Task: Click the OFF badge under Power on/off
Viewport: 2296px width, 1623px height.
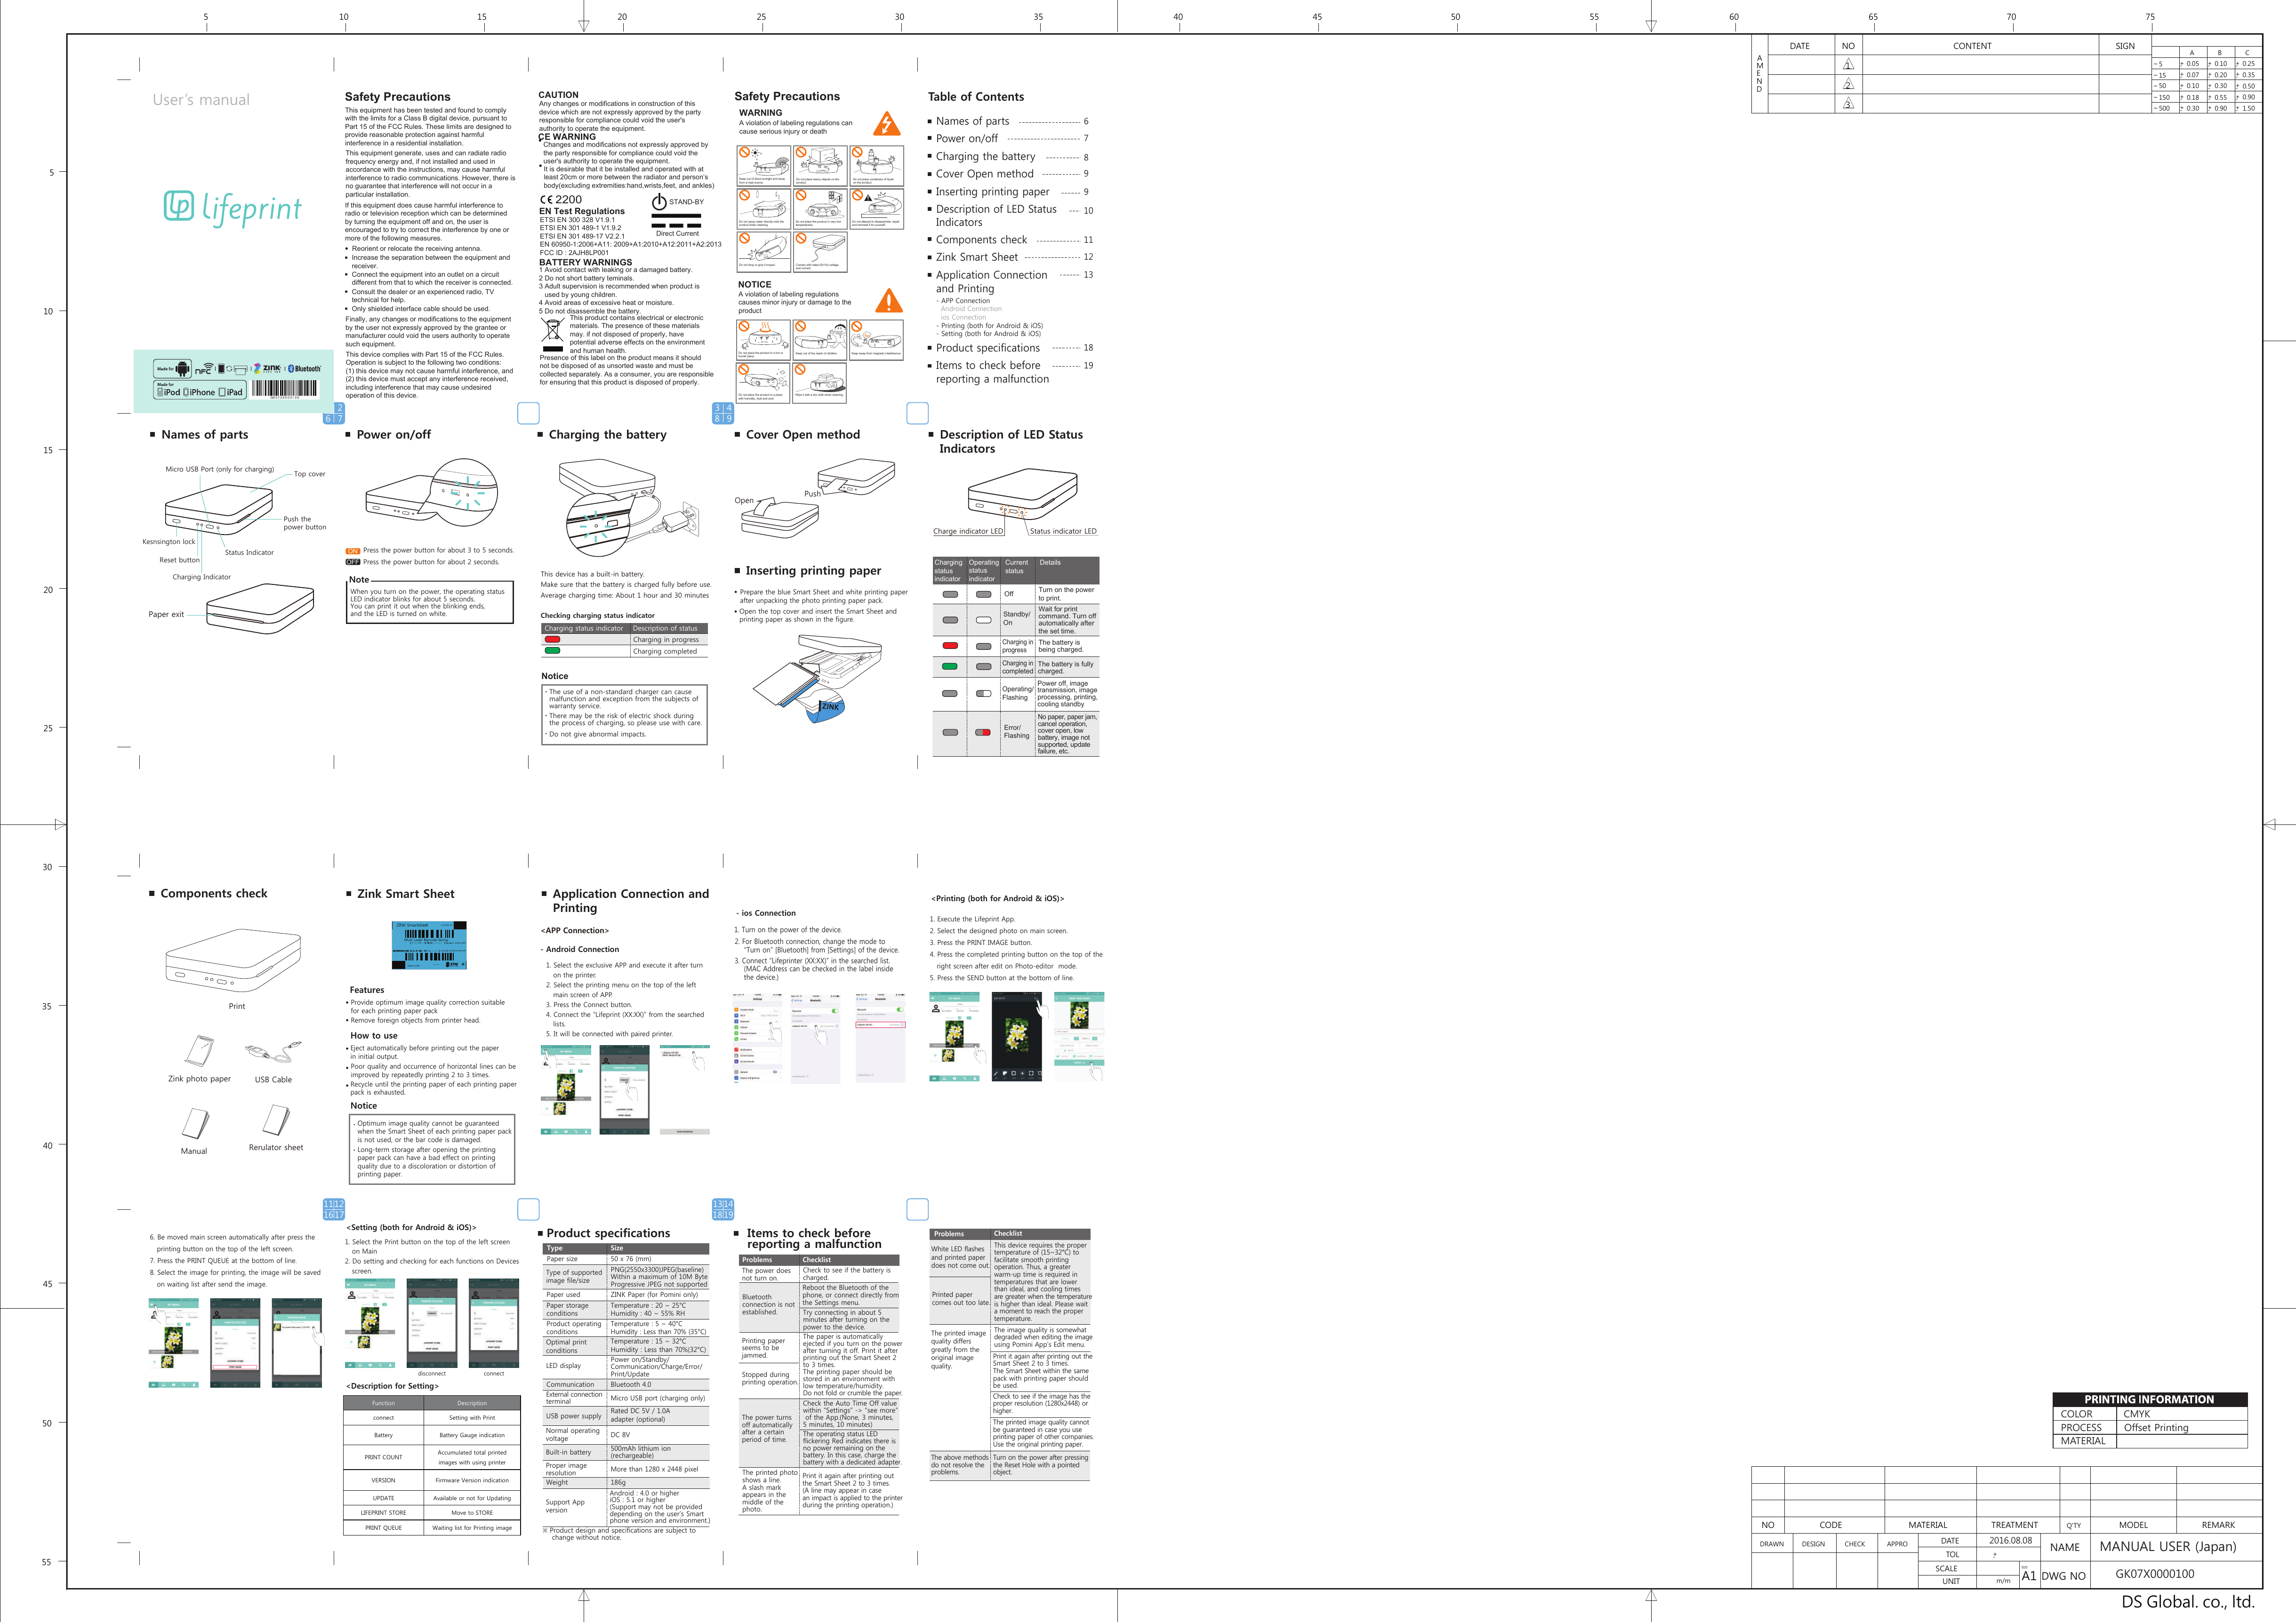Action: coord(352,562)
